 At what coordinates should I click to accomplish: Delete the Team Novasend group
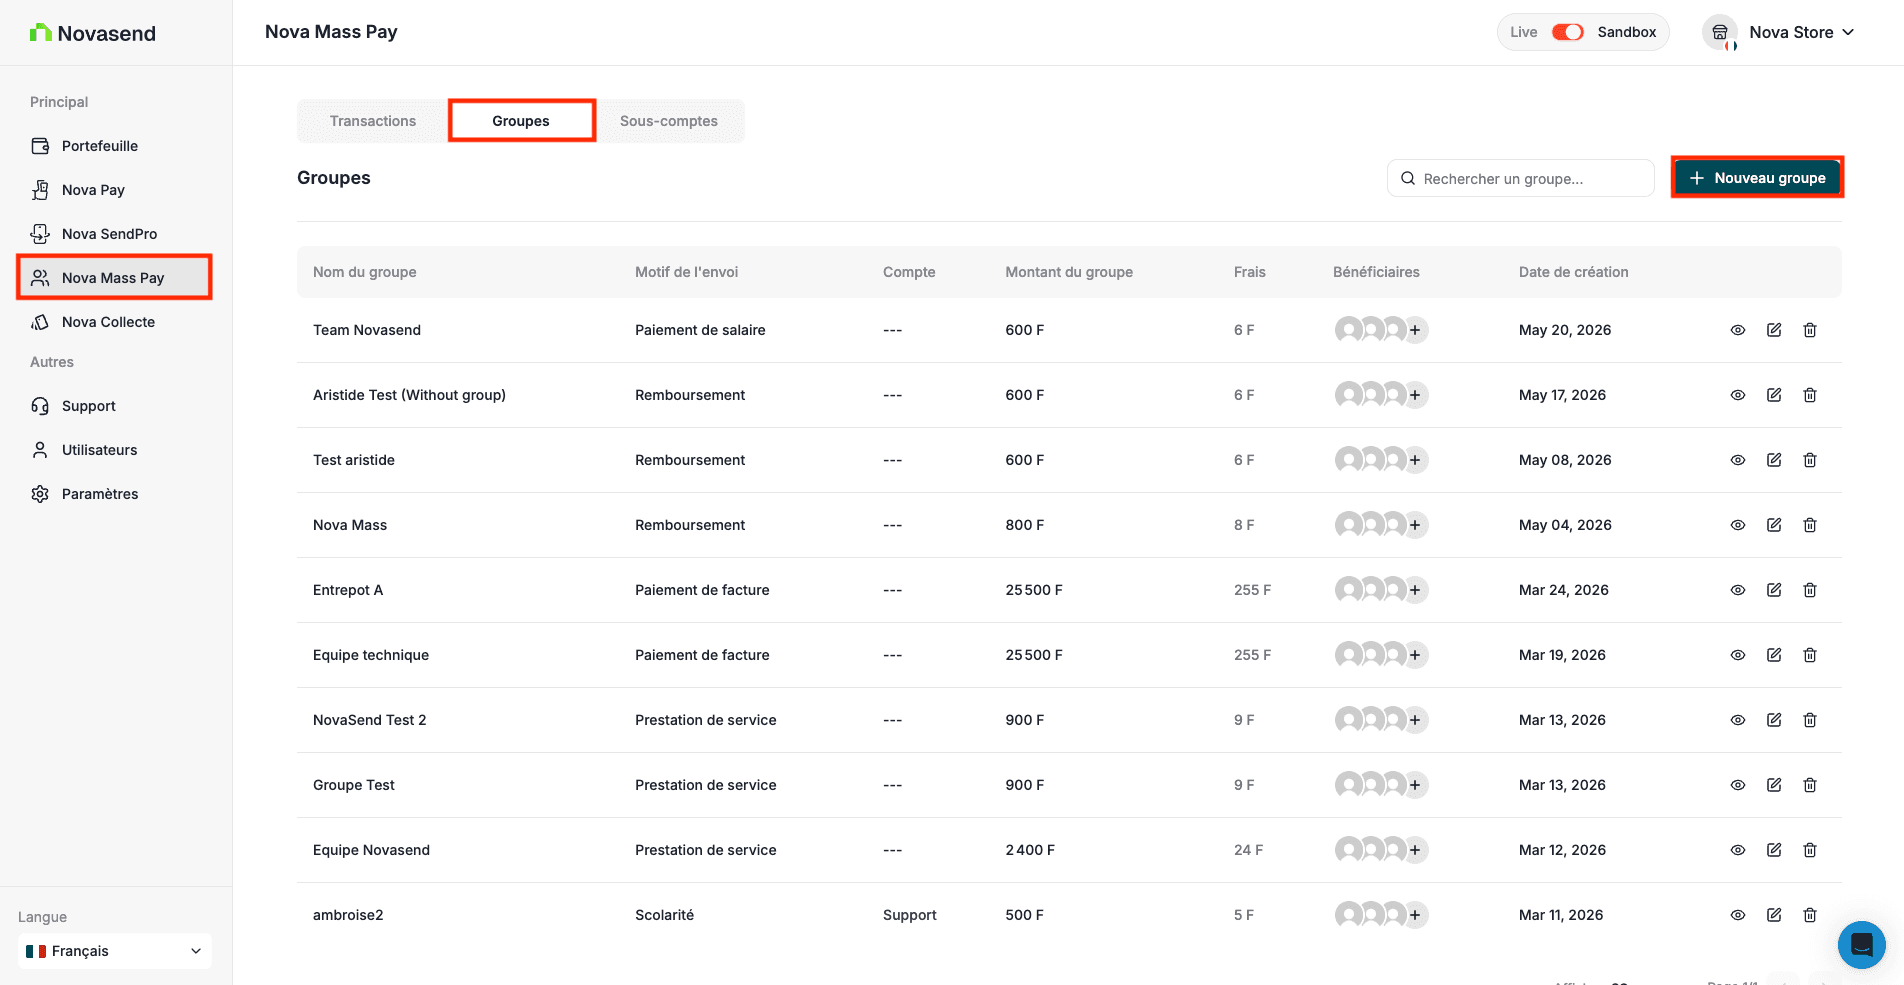(1810, 330)
